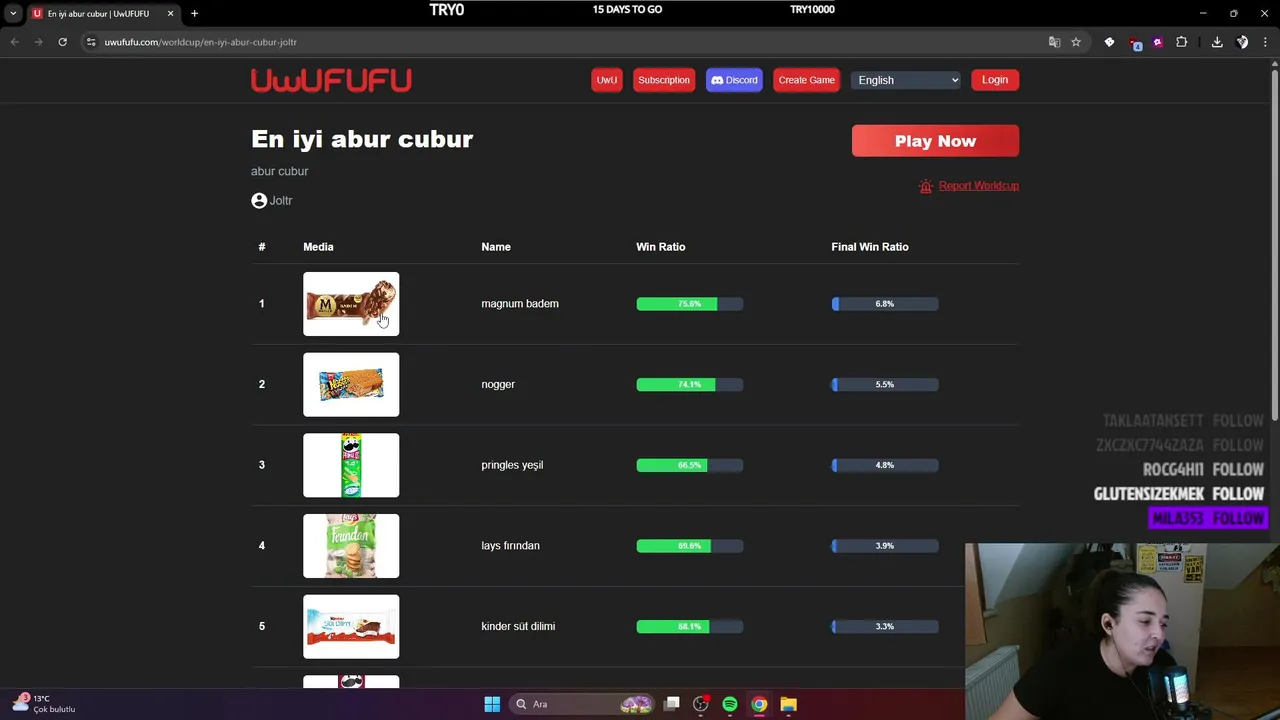Click pringles yeşil 4.8% final win bar
Screen dimensions: 1280x720
click(885, 465)
